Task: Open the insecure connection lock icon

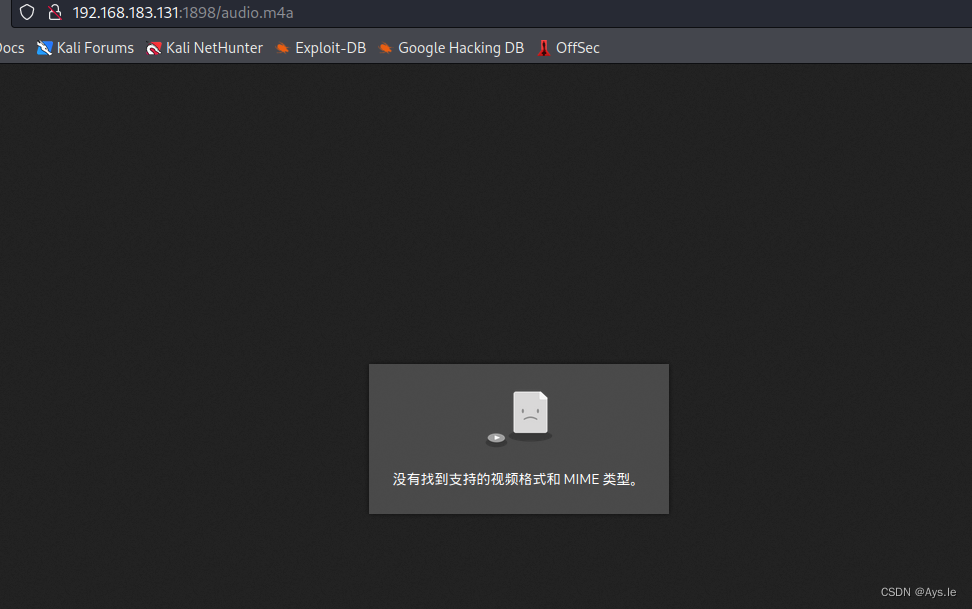Action: [55, 12]
